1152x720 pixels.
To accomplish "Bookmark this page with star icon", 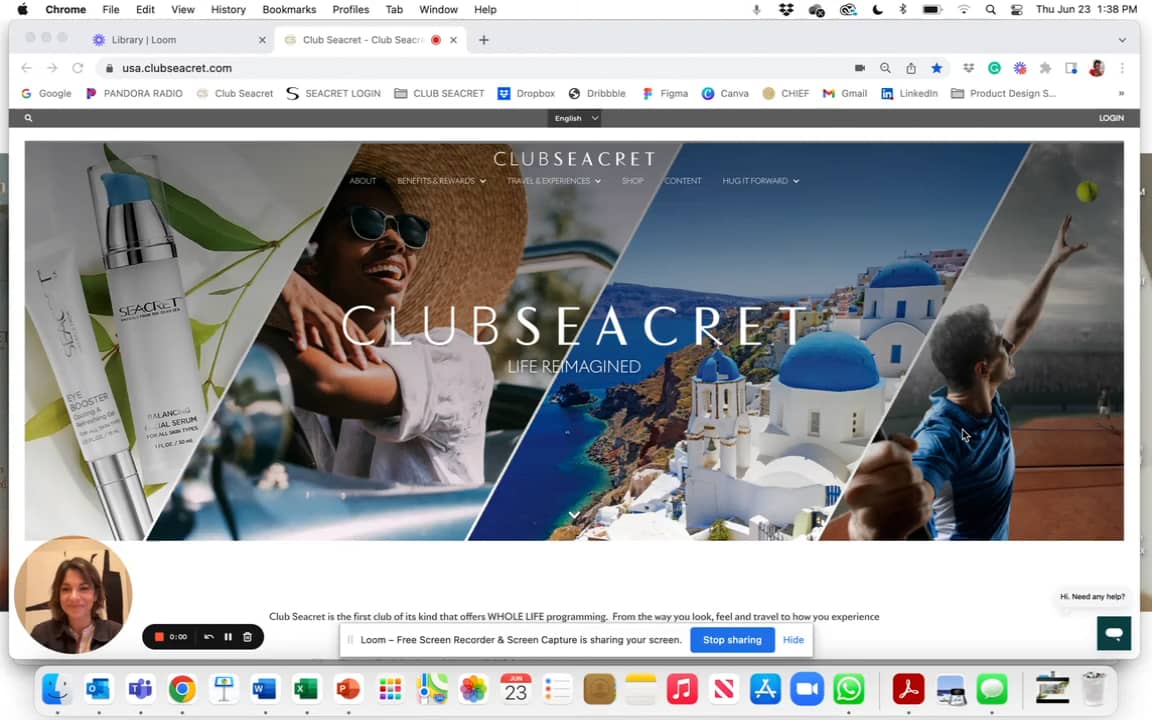I will [x=936, y=68].
